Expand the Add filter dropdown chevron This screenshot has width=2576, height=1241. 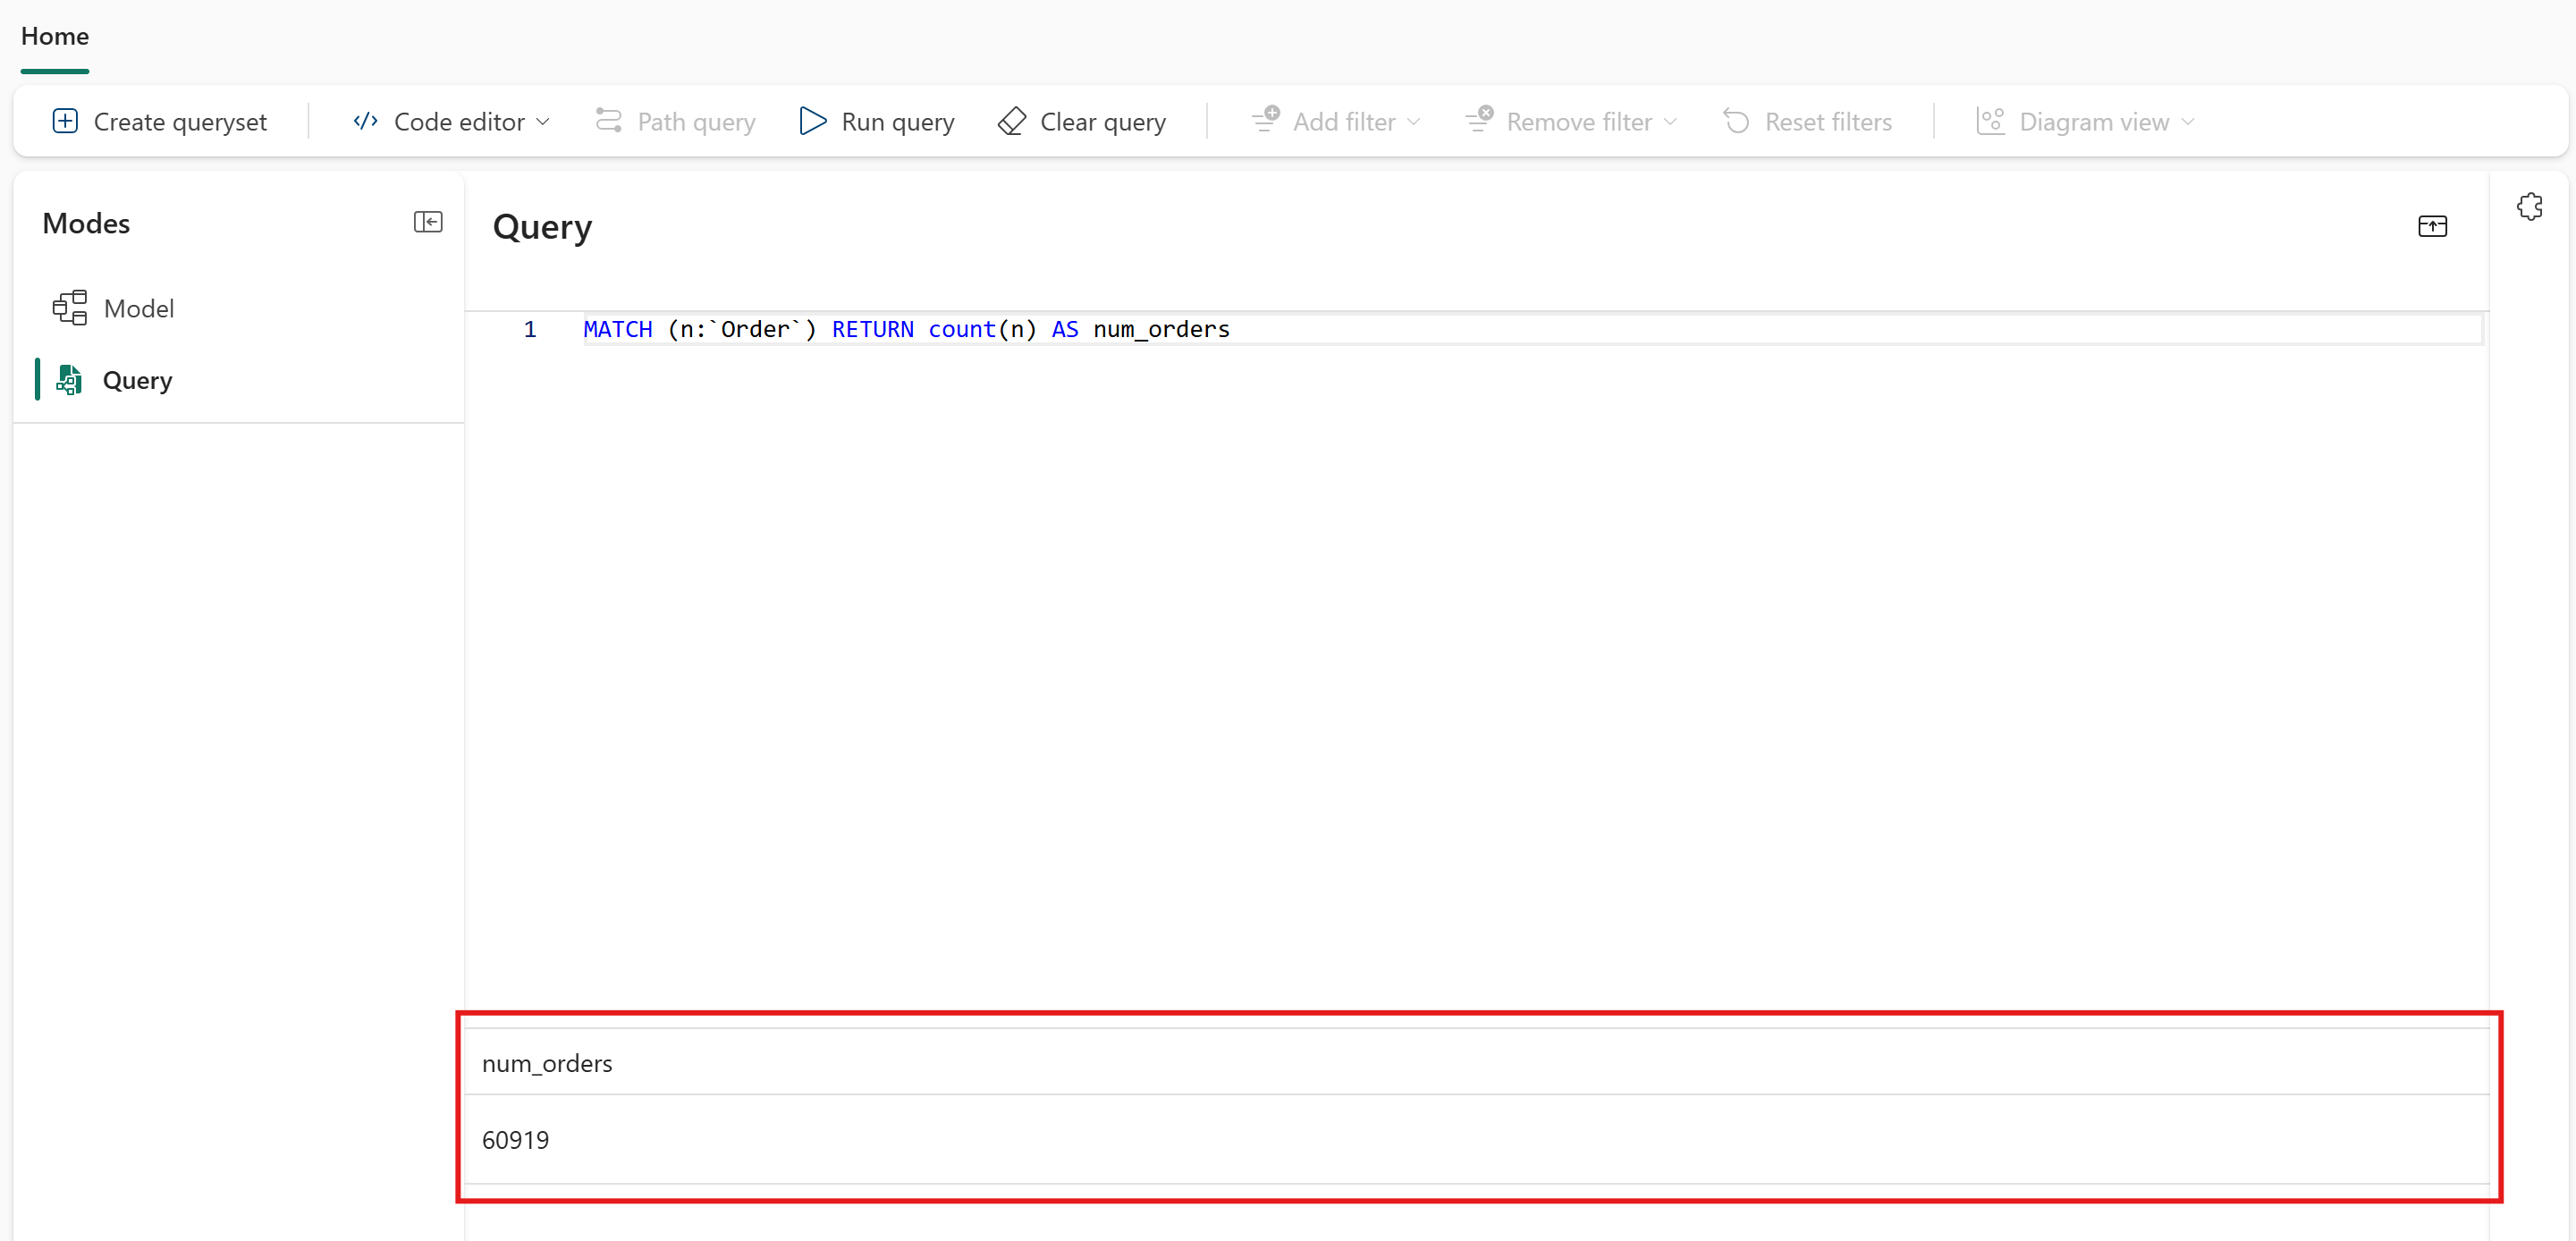pos(1413,122)
